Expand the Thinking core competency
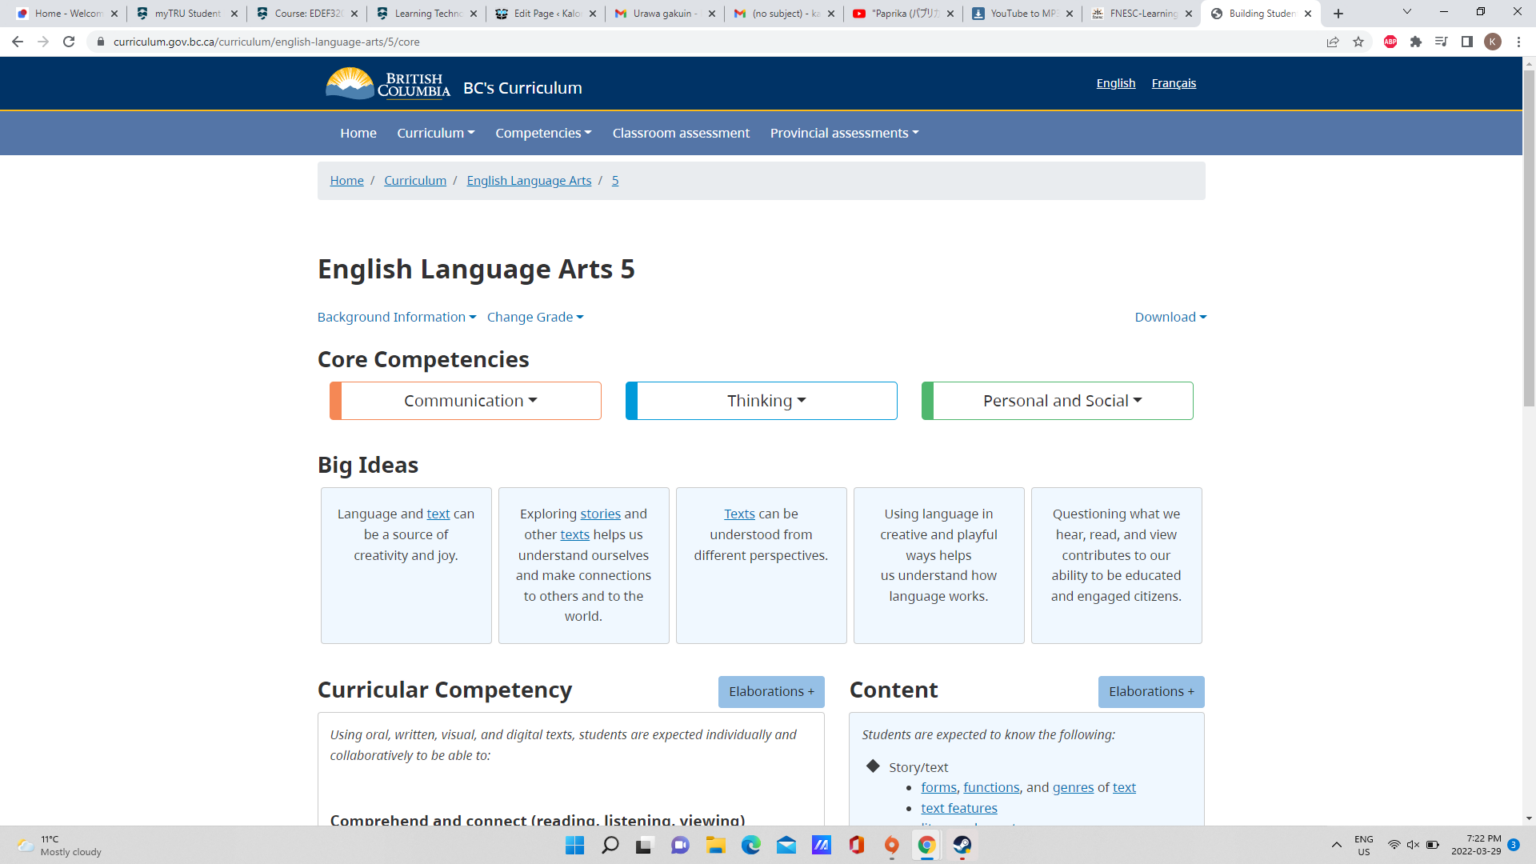 [x=761, y=400]
